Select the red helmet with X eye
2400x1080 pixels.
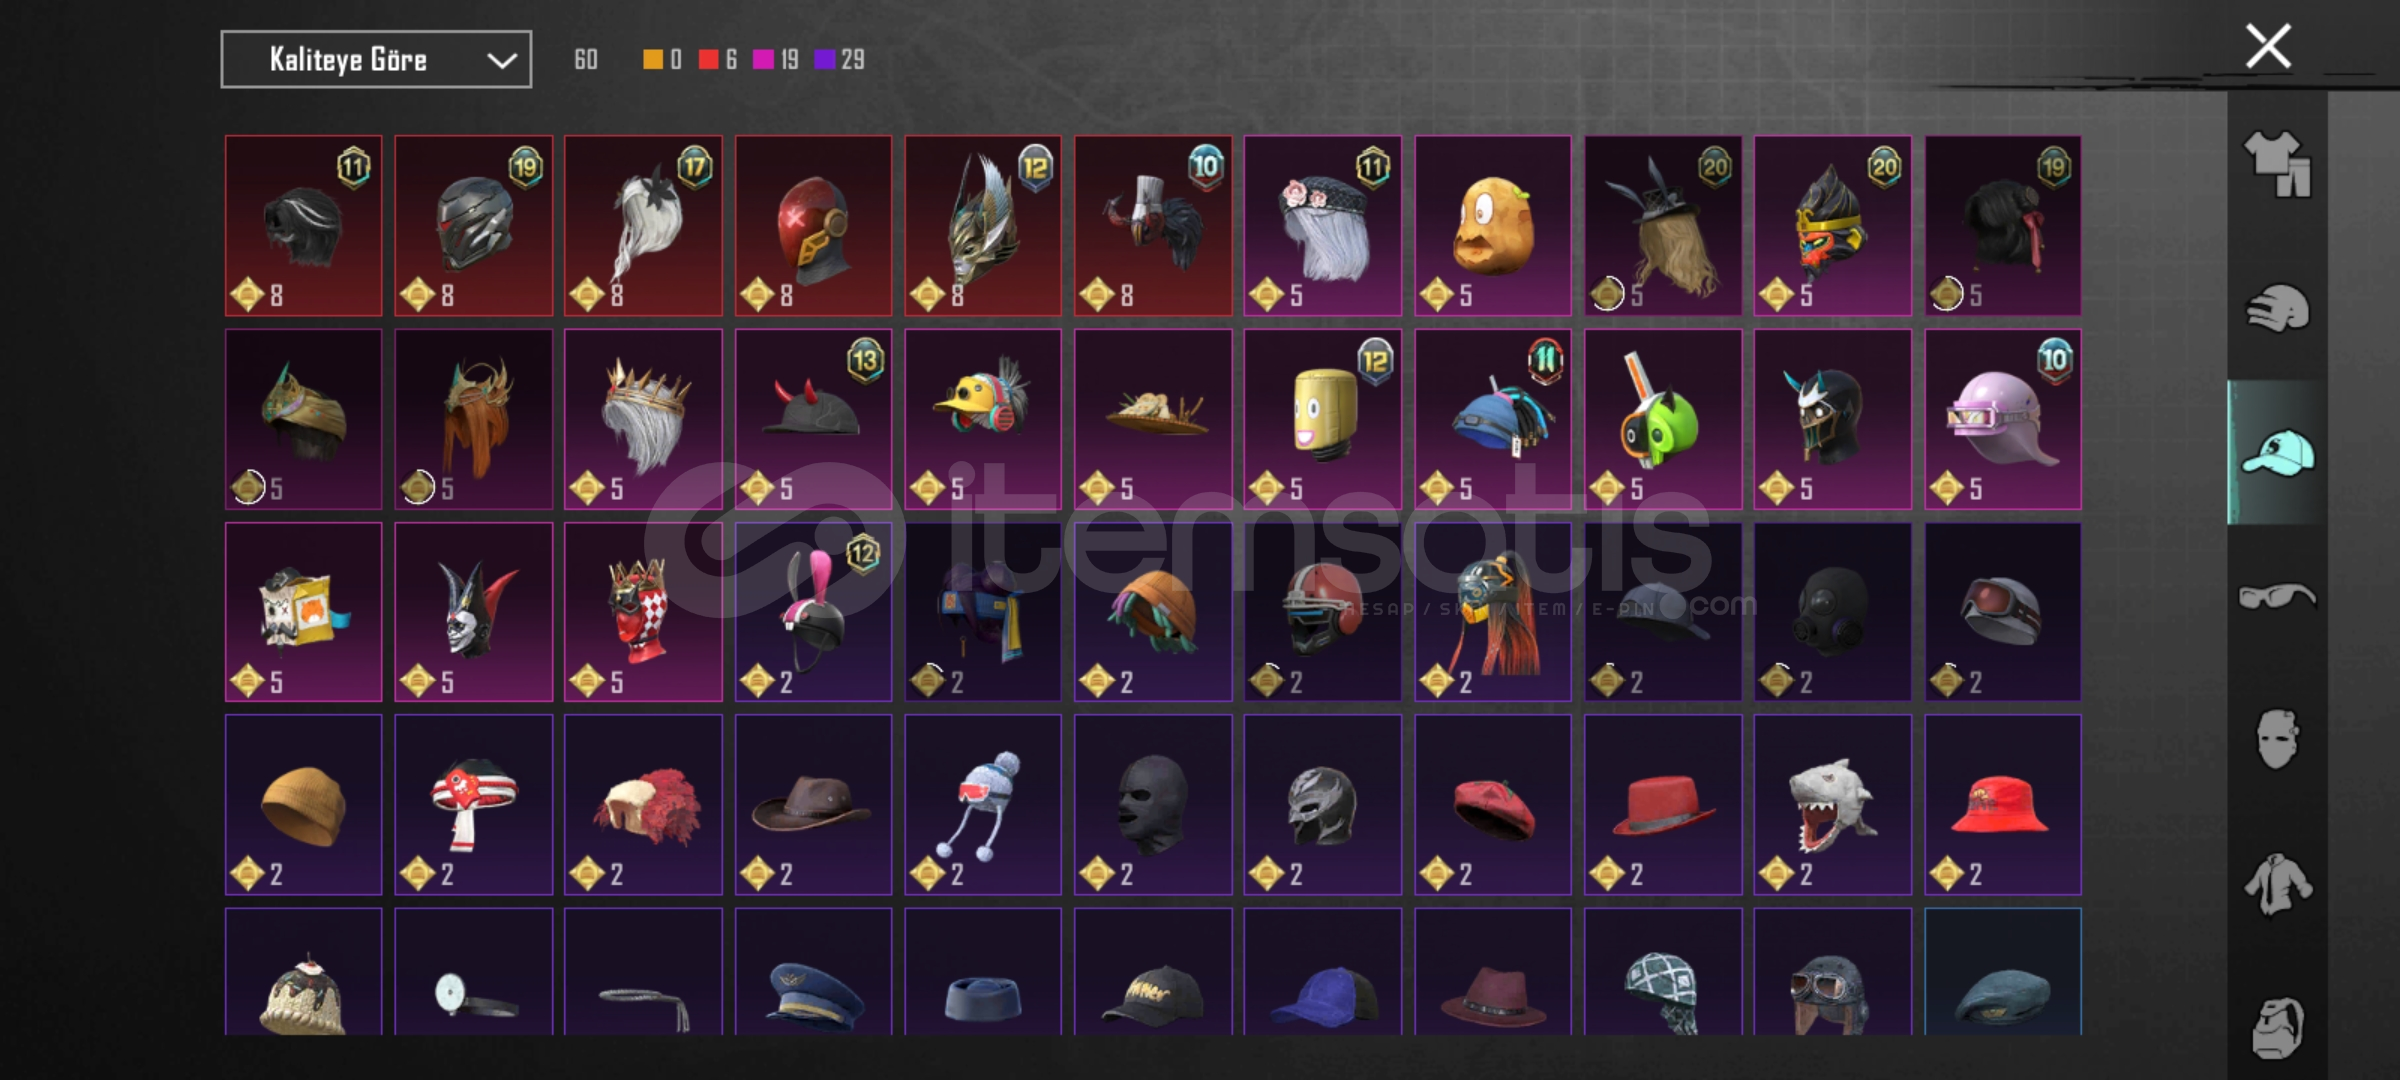[x=813, y=226]
